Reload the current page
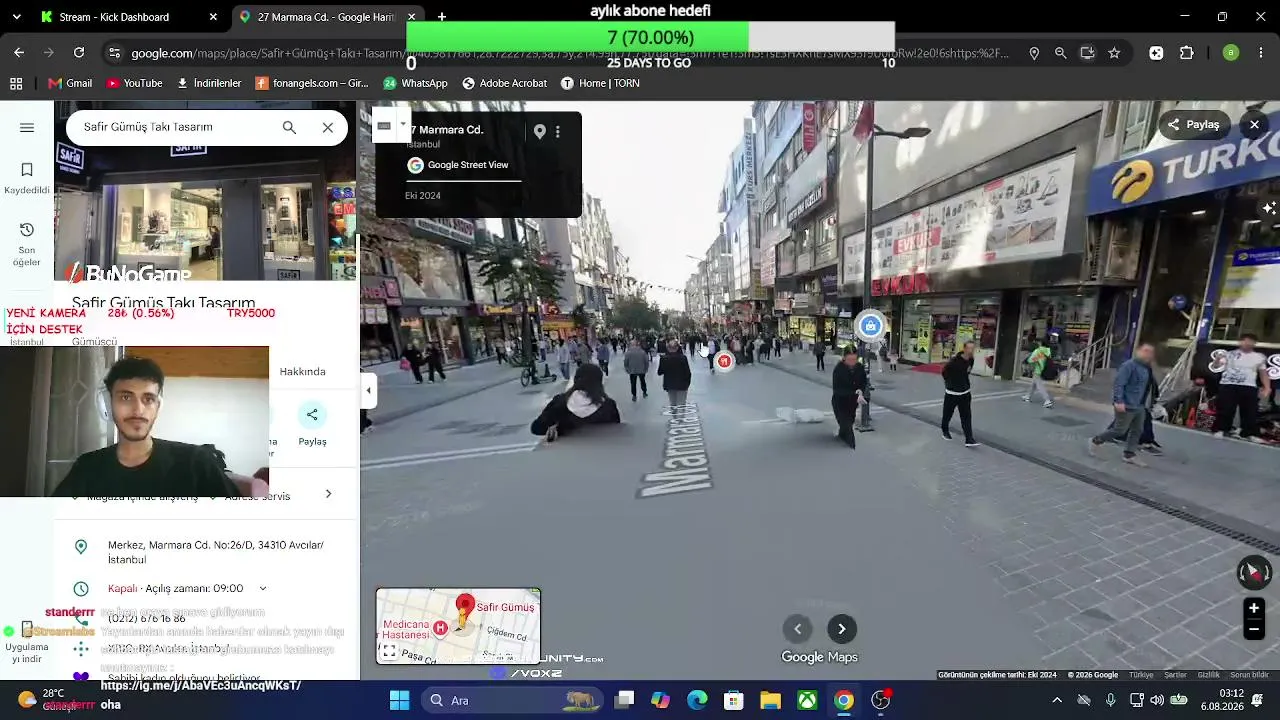1280x720 pixels. point(79,53)
